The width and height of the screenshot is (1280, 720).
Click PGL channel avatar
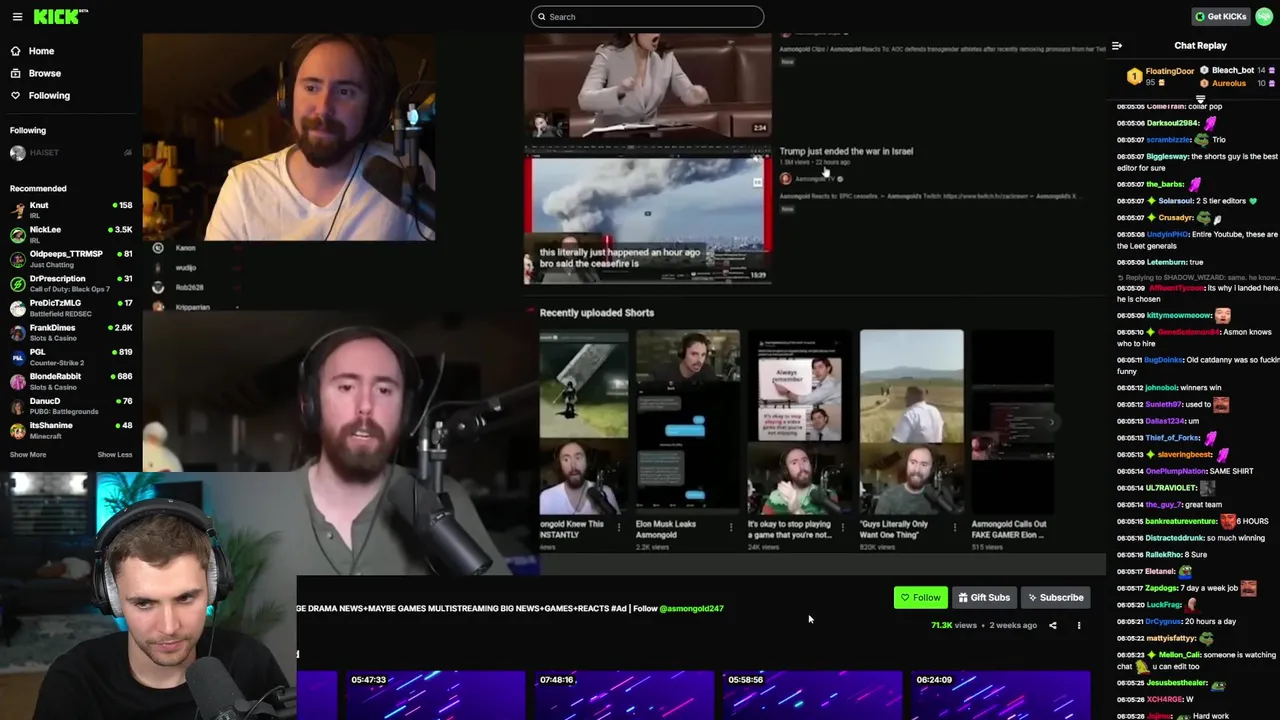click(x=18, y=356)
